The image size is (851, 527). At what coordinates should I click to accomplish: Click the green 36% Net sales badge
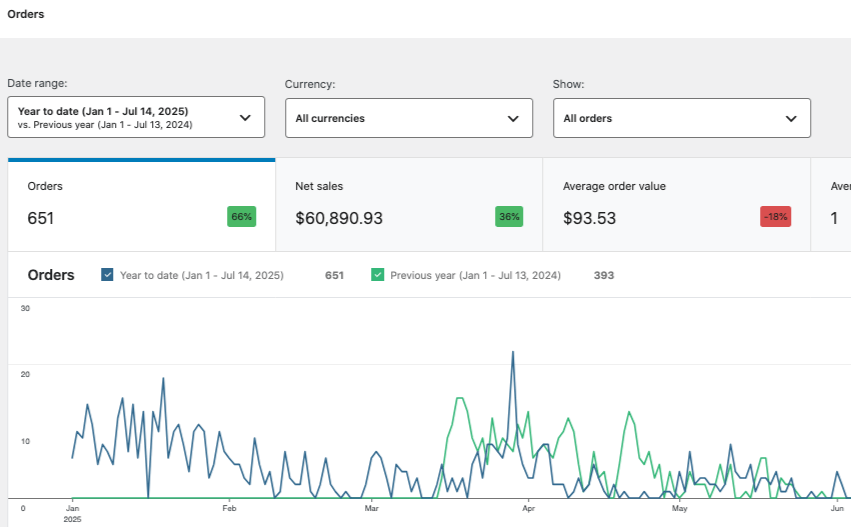[x=509, y=217]
